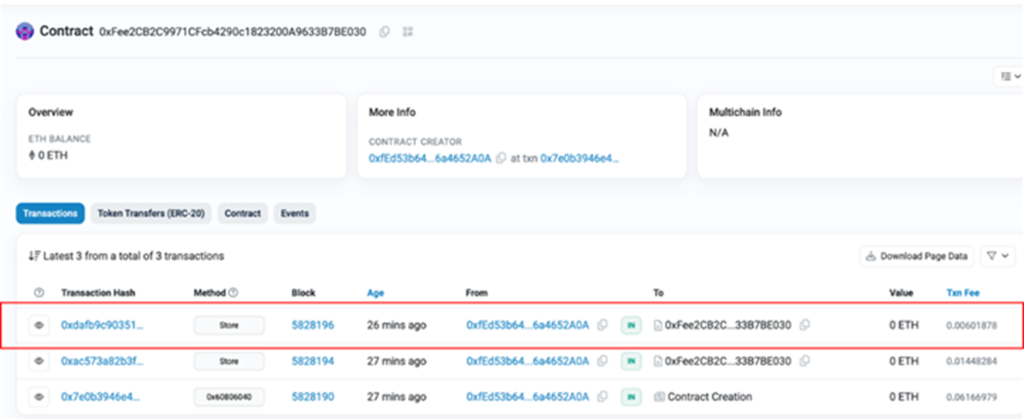Preview transaction 0x7e0b3946e4 with eye icon

[39, 397]
